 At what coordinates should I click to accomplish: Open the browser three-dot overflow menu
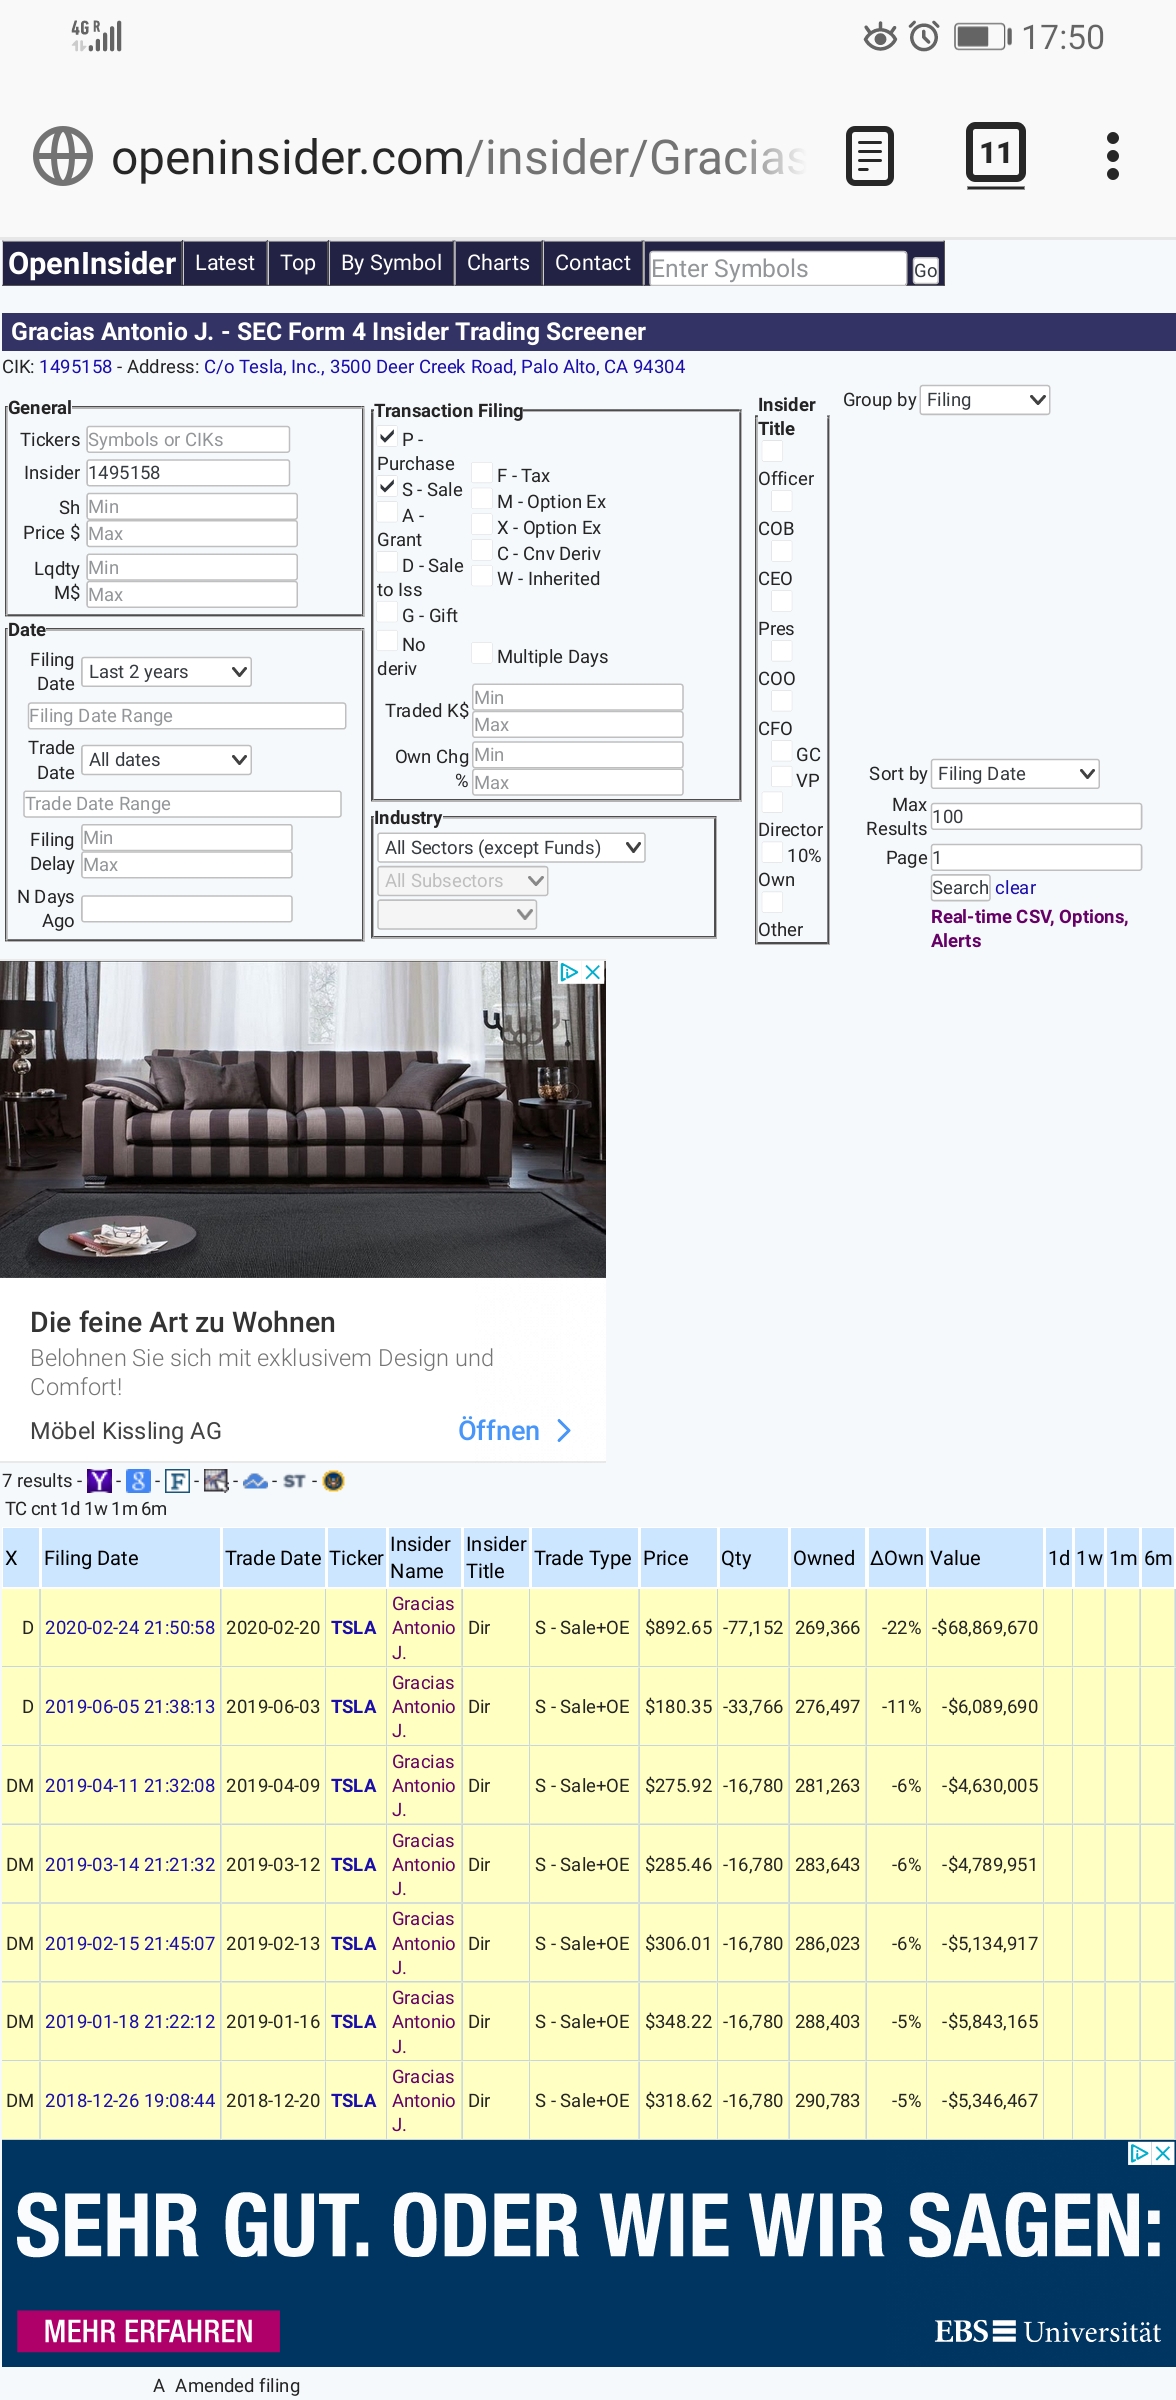(x=1112, y=156)
